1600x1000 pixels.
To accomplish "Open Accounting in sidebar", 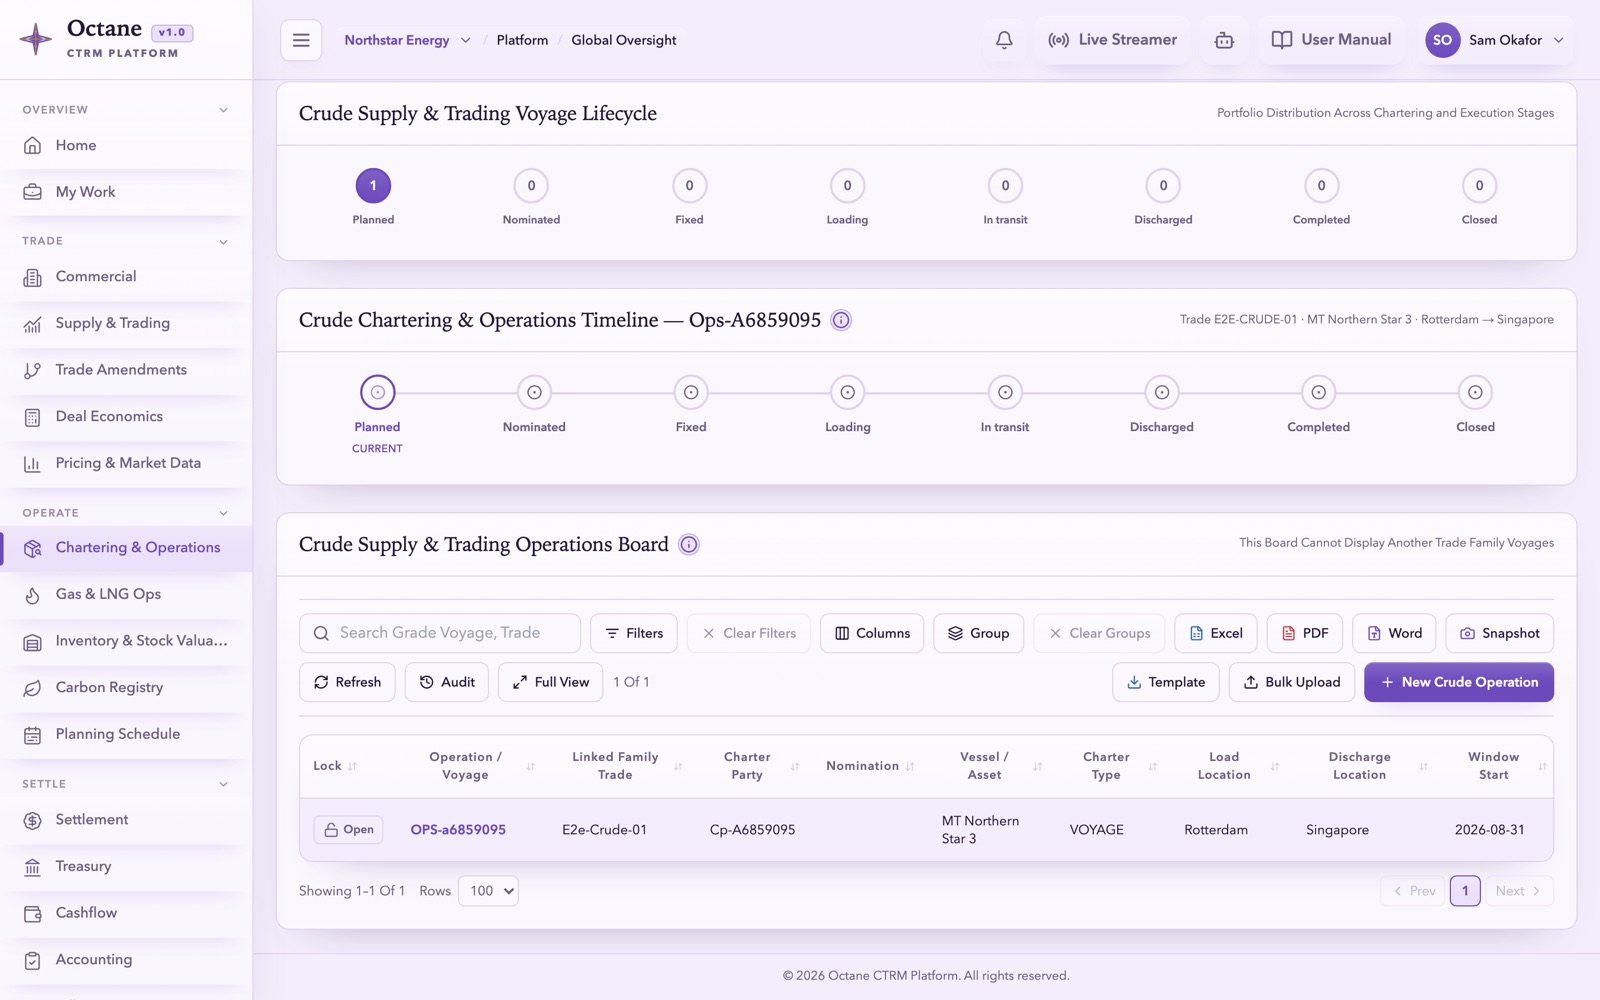I will coord(126,960).
